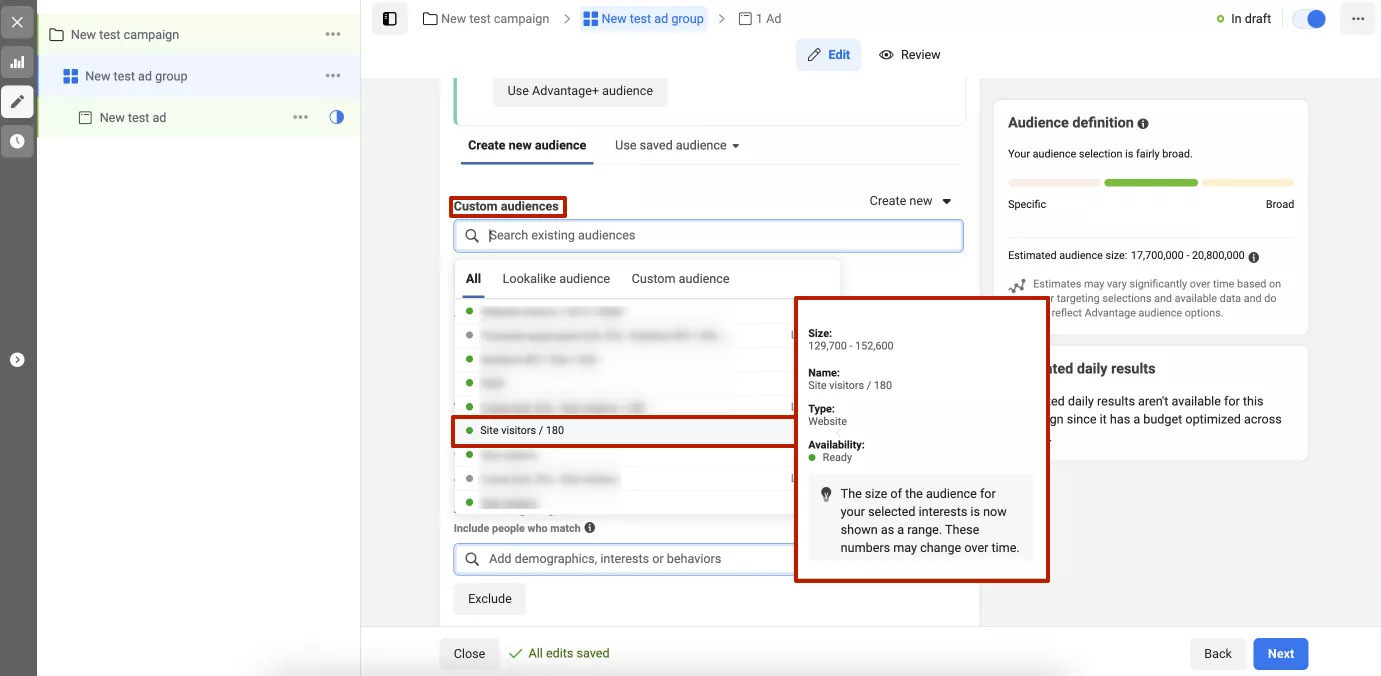Screen dimensions: 1381x676
Task: Click Use Advantage+ audience button
Action: [x=580, y=91]
